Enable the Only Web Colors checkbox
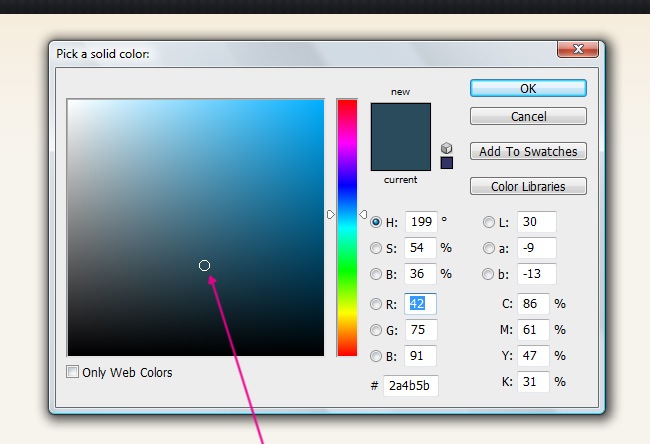The height and width of the screenshot is (444, 650). 73,371
